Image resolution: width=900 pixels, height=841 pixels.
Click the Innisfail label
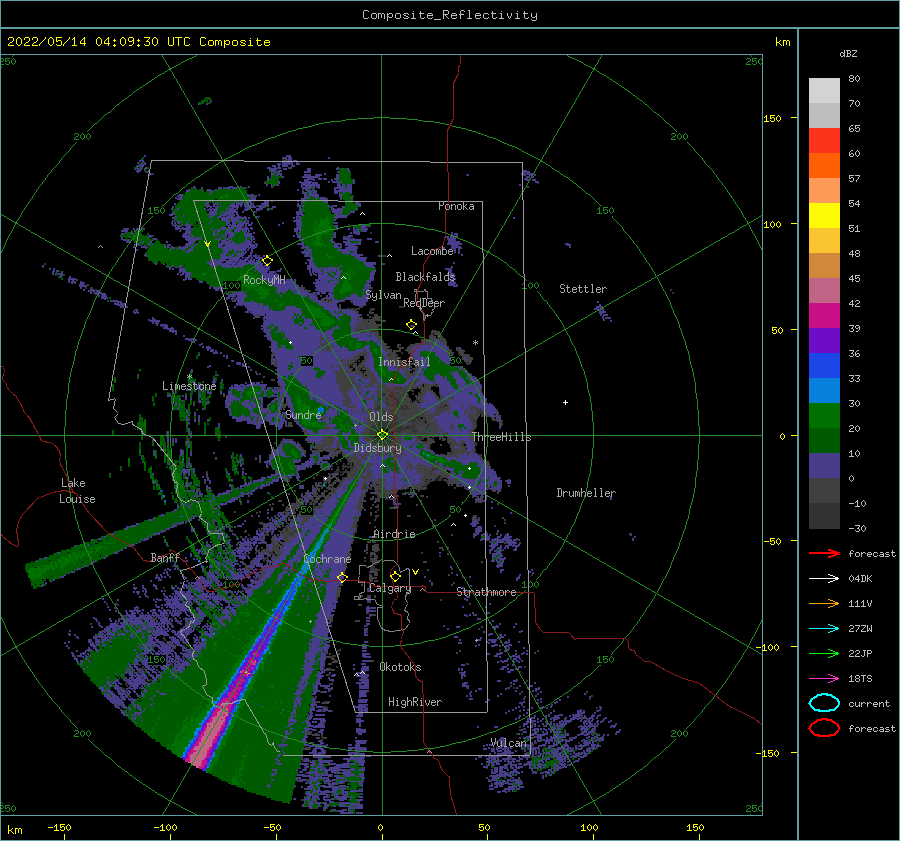click(x=404, y=362)
